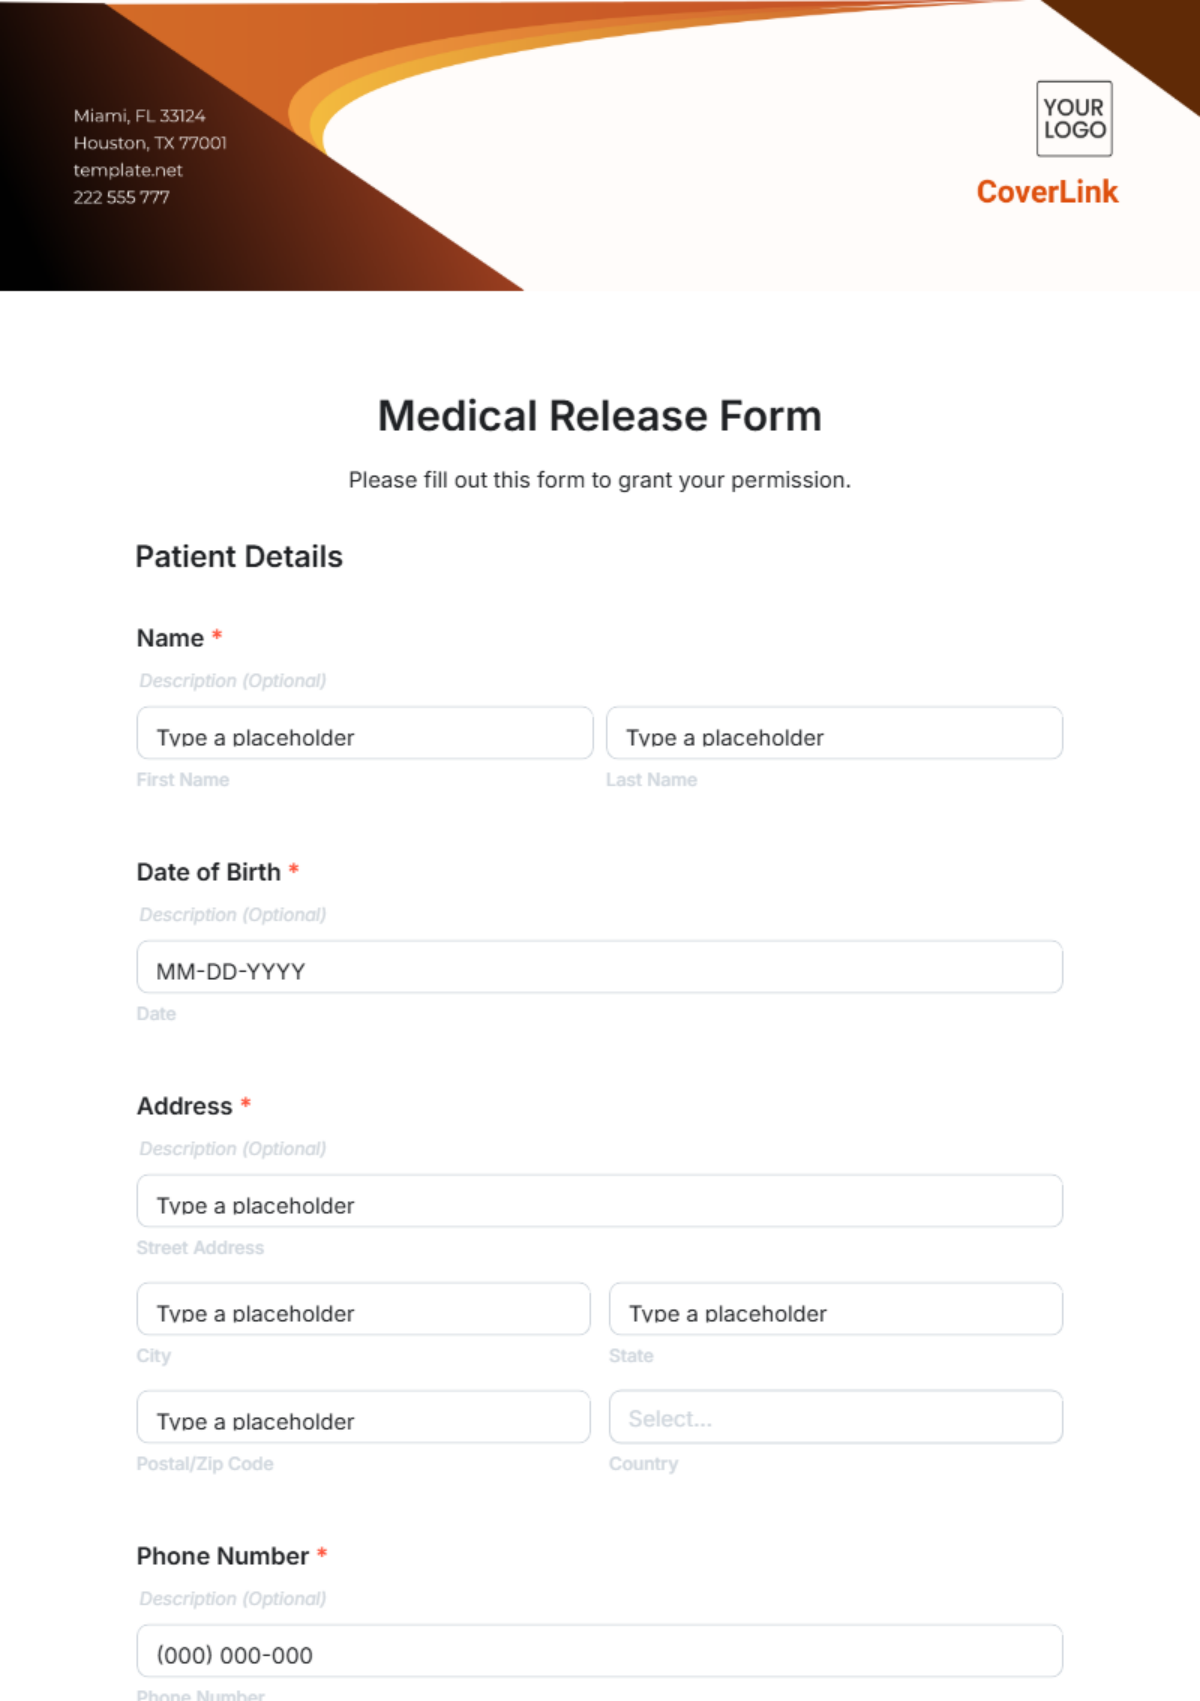
Task: Click the Phone Number description placeholder
Action: point(233,1599)
